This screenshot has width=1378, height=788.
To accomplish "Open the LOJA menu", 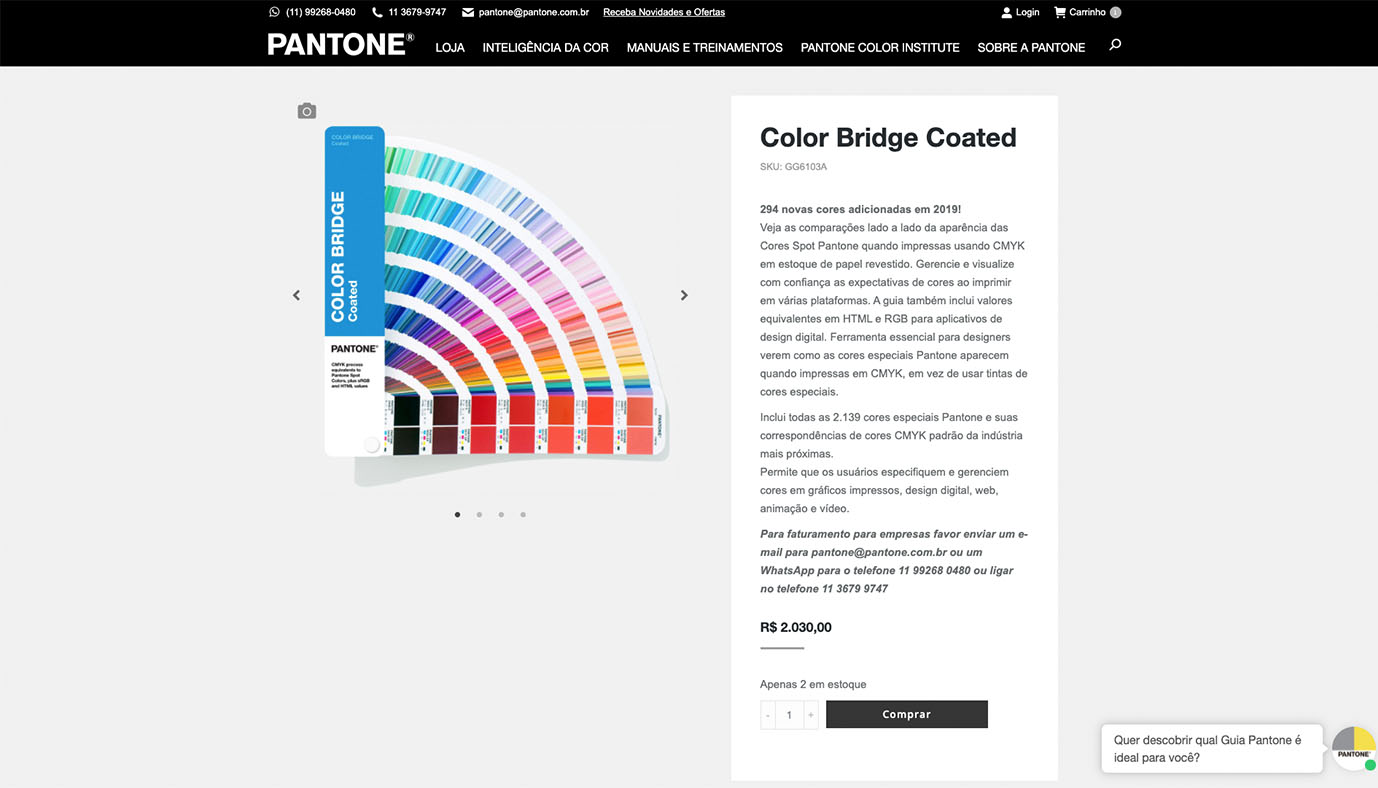I will pos(450,47).
